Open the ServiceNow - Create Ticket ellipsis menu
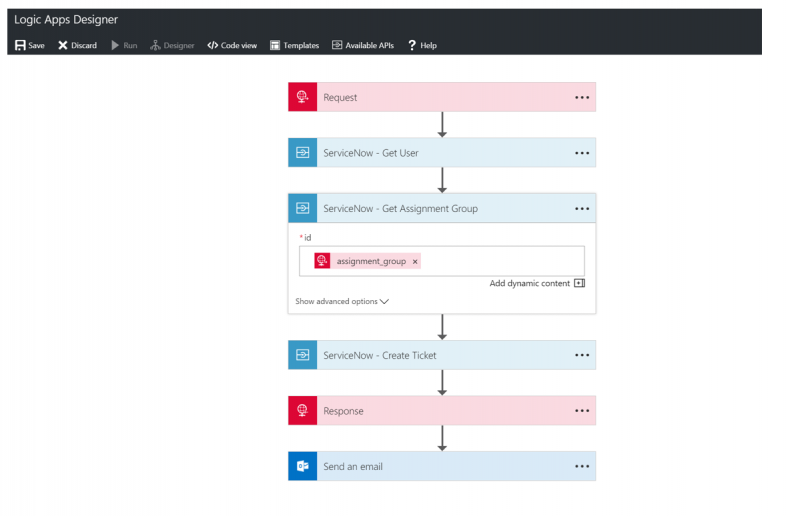 582,355
